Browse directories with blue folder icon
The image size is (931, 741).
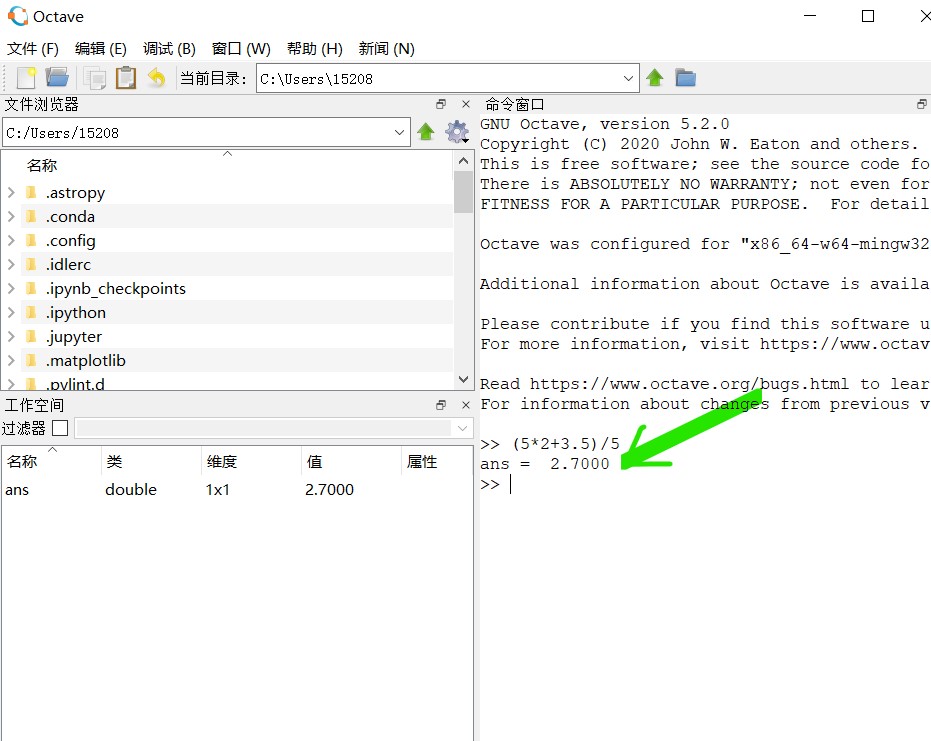pos(685,78)
